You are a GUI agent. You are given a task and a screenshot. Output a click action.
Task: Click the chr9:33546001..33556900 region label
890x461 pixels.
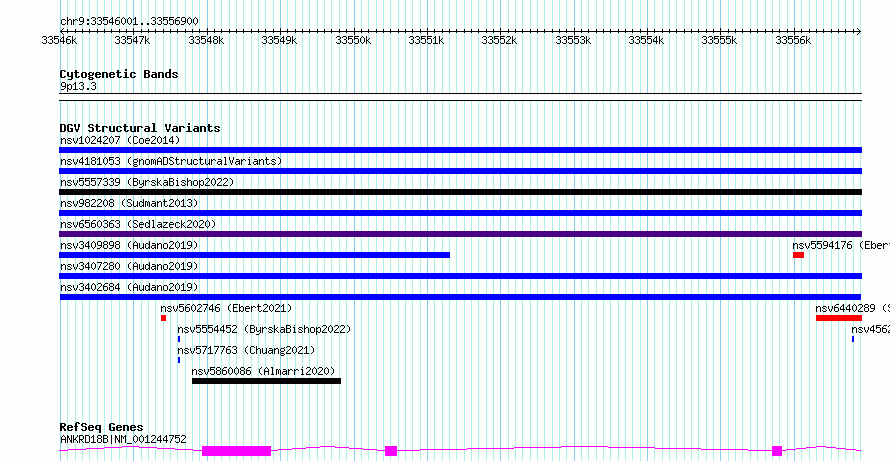pyautogui.click(x=129, y=21)
